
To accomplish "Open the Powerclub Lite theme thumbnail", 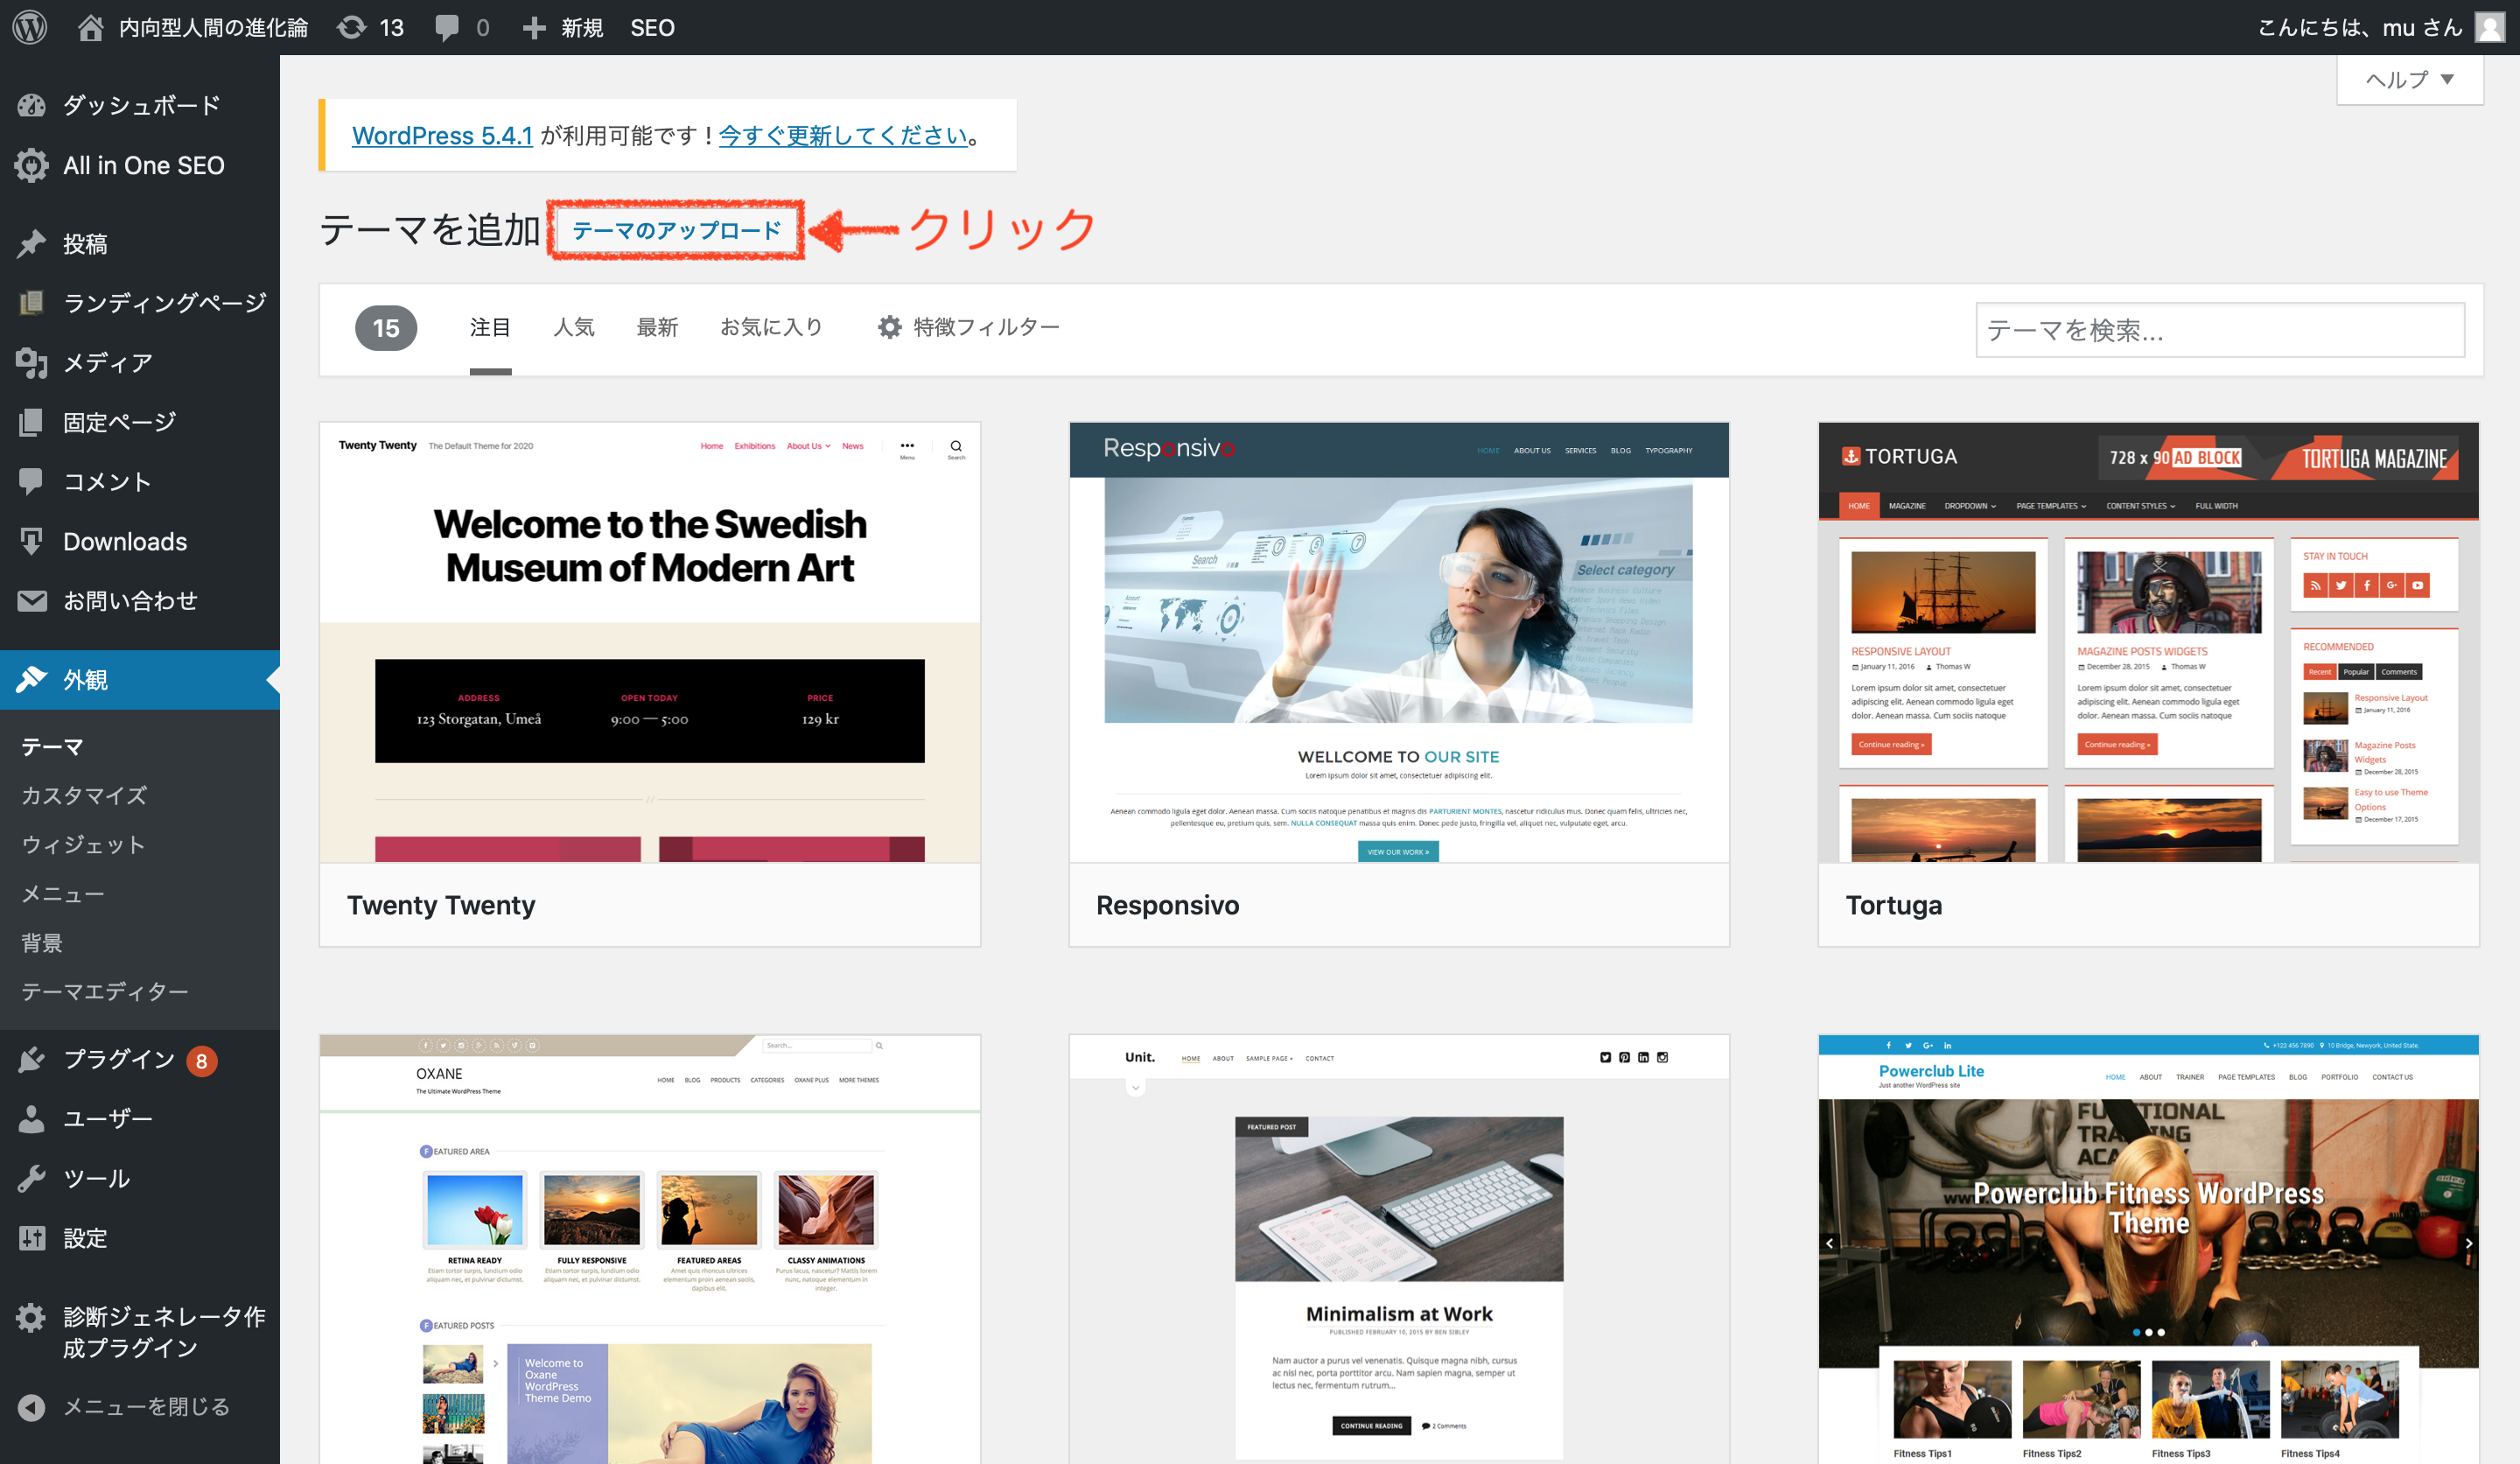I will tap(2148, 1249).
